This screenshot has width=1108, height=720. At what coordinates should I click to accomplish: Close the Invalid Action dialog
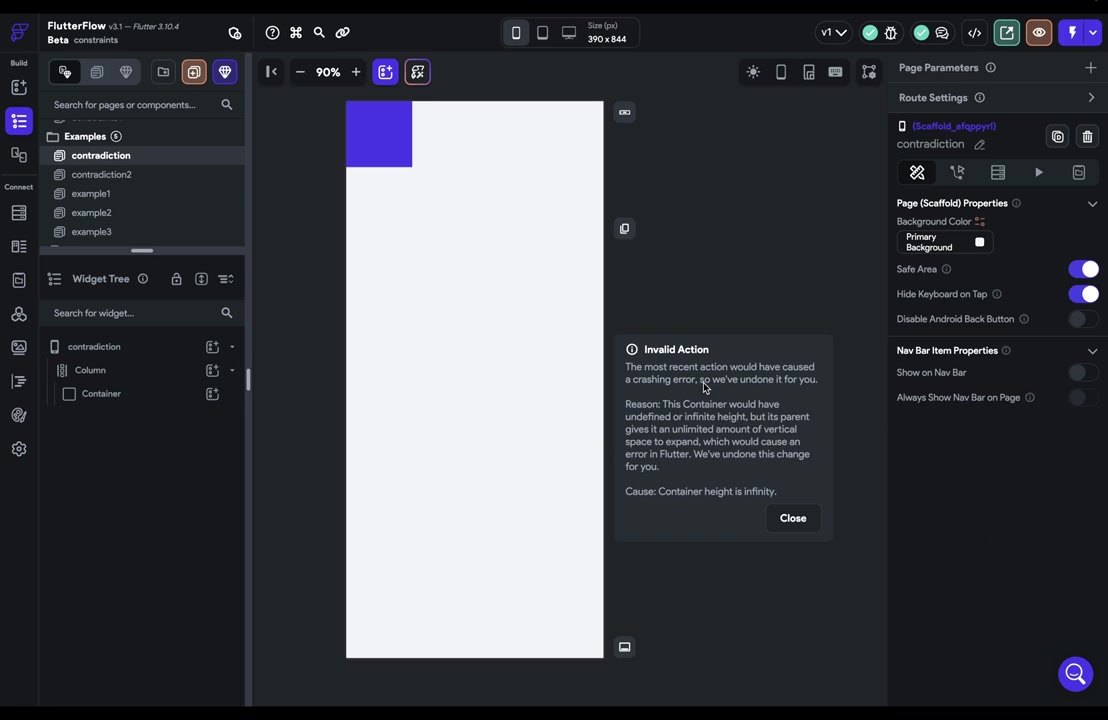point(793,519)
